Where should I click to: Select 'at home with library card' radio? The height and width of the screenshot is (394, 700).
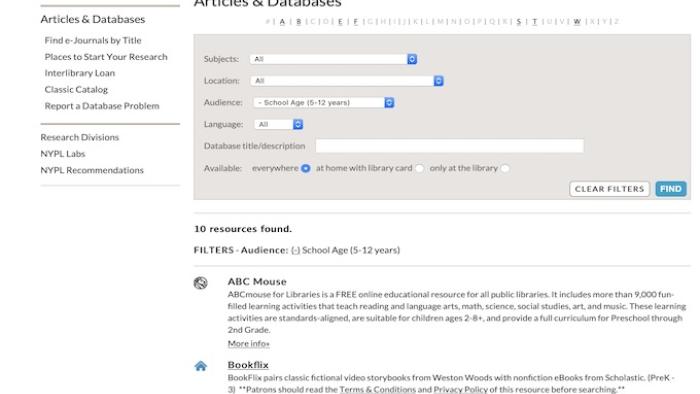[419, 168]
